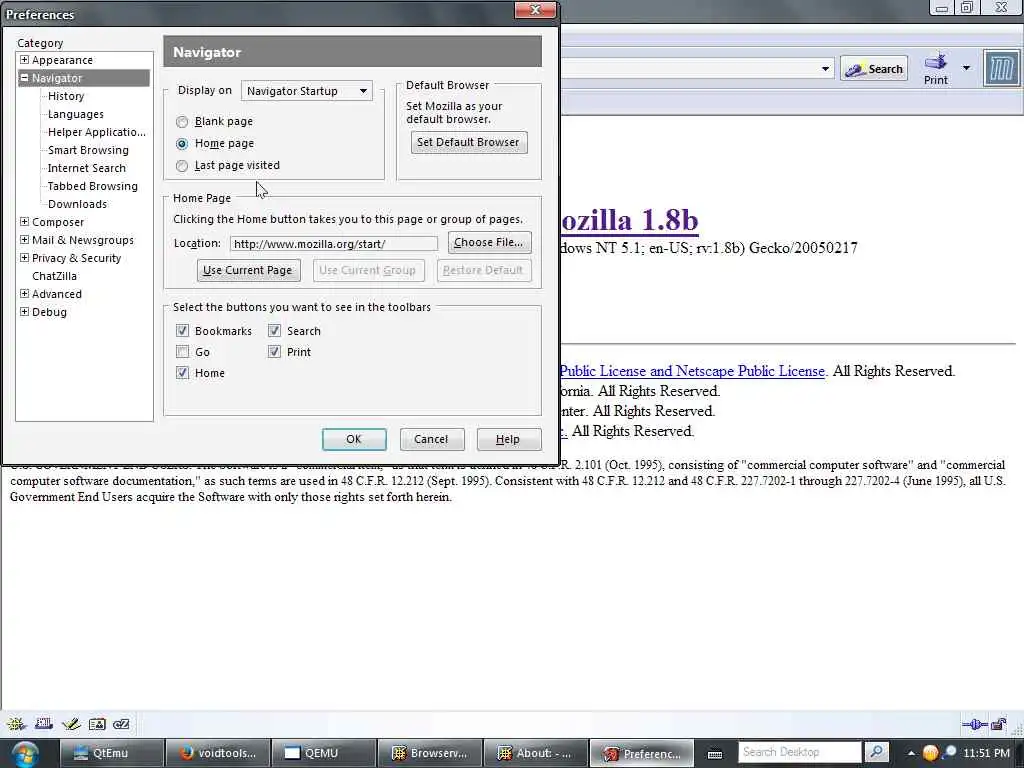
Task: Expand the Composer category
Action: click(x=24, y=221)
